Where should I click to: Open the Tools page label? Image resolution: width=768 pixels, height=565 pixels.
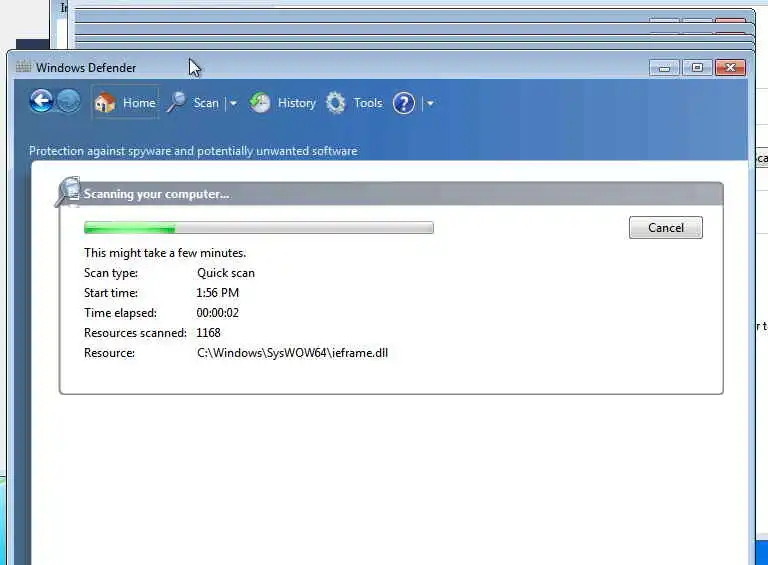click(368, 103)
